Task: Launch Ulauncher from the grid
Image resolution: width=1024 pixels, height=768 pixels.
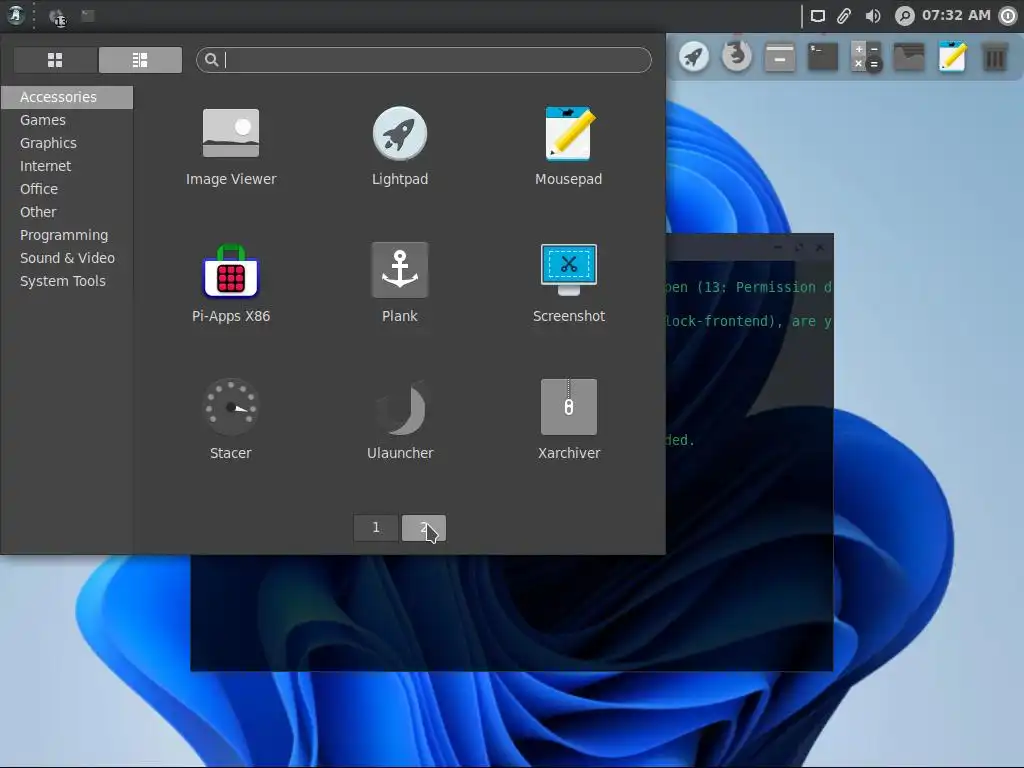Action: click(400, 420)
